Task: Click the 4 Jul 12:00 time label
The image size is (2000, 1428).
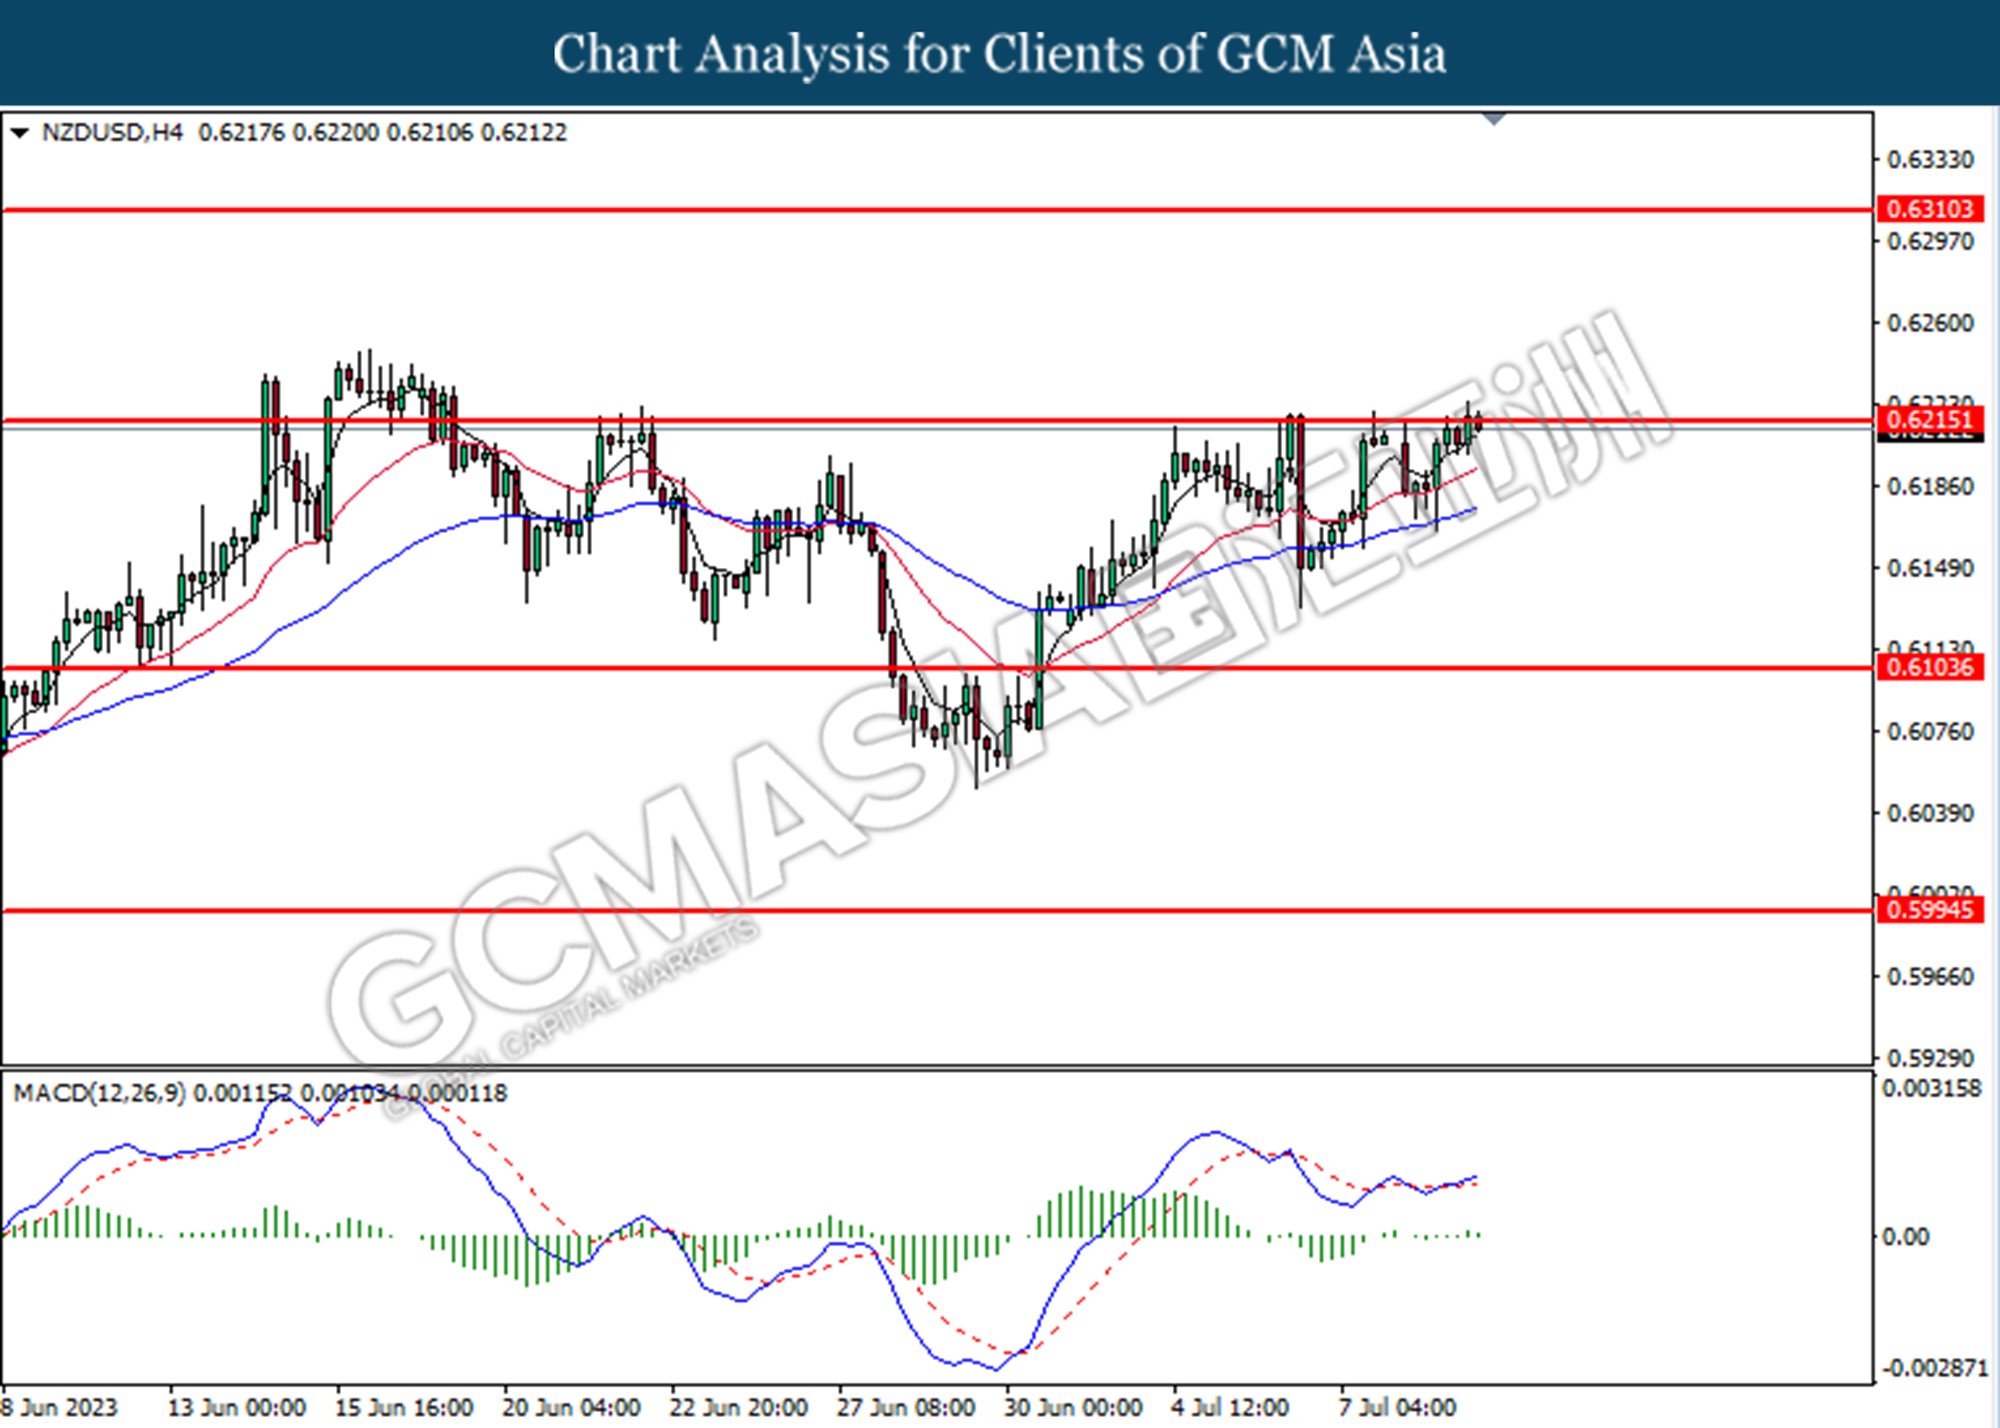Action: click(x=1230, y=1408)
